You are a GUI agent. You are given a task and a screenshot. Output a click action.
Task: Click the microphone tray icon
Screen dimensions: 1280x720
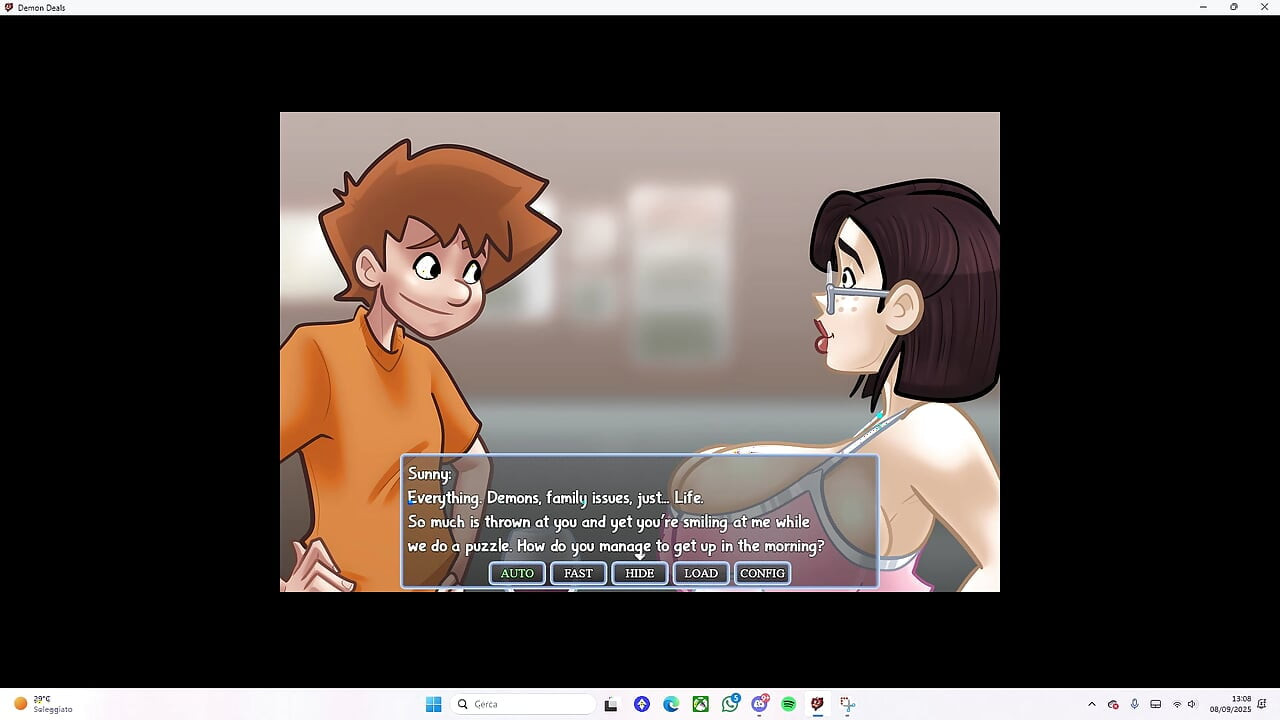pyautogui.click(x=1134, y=704)
